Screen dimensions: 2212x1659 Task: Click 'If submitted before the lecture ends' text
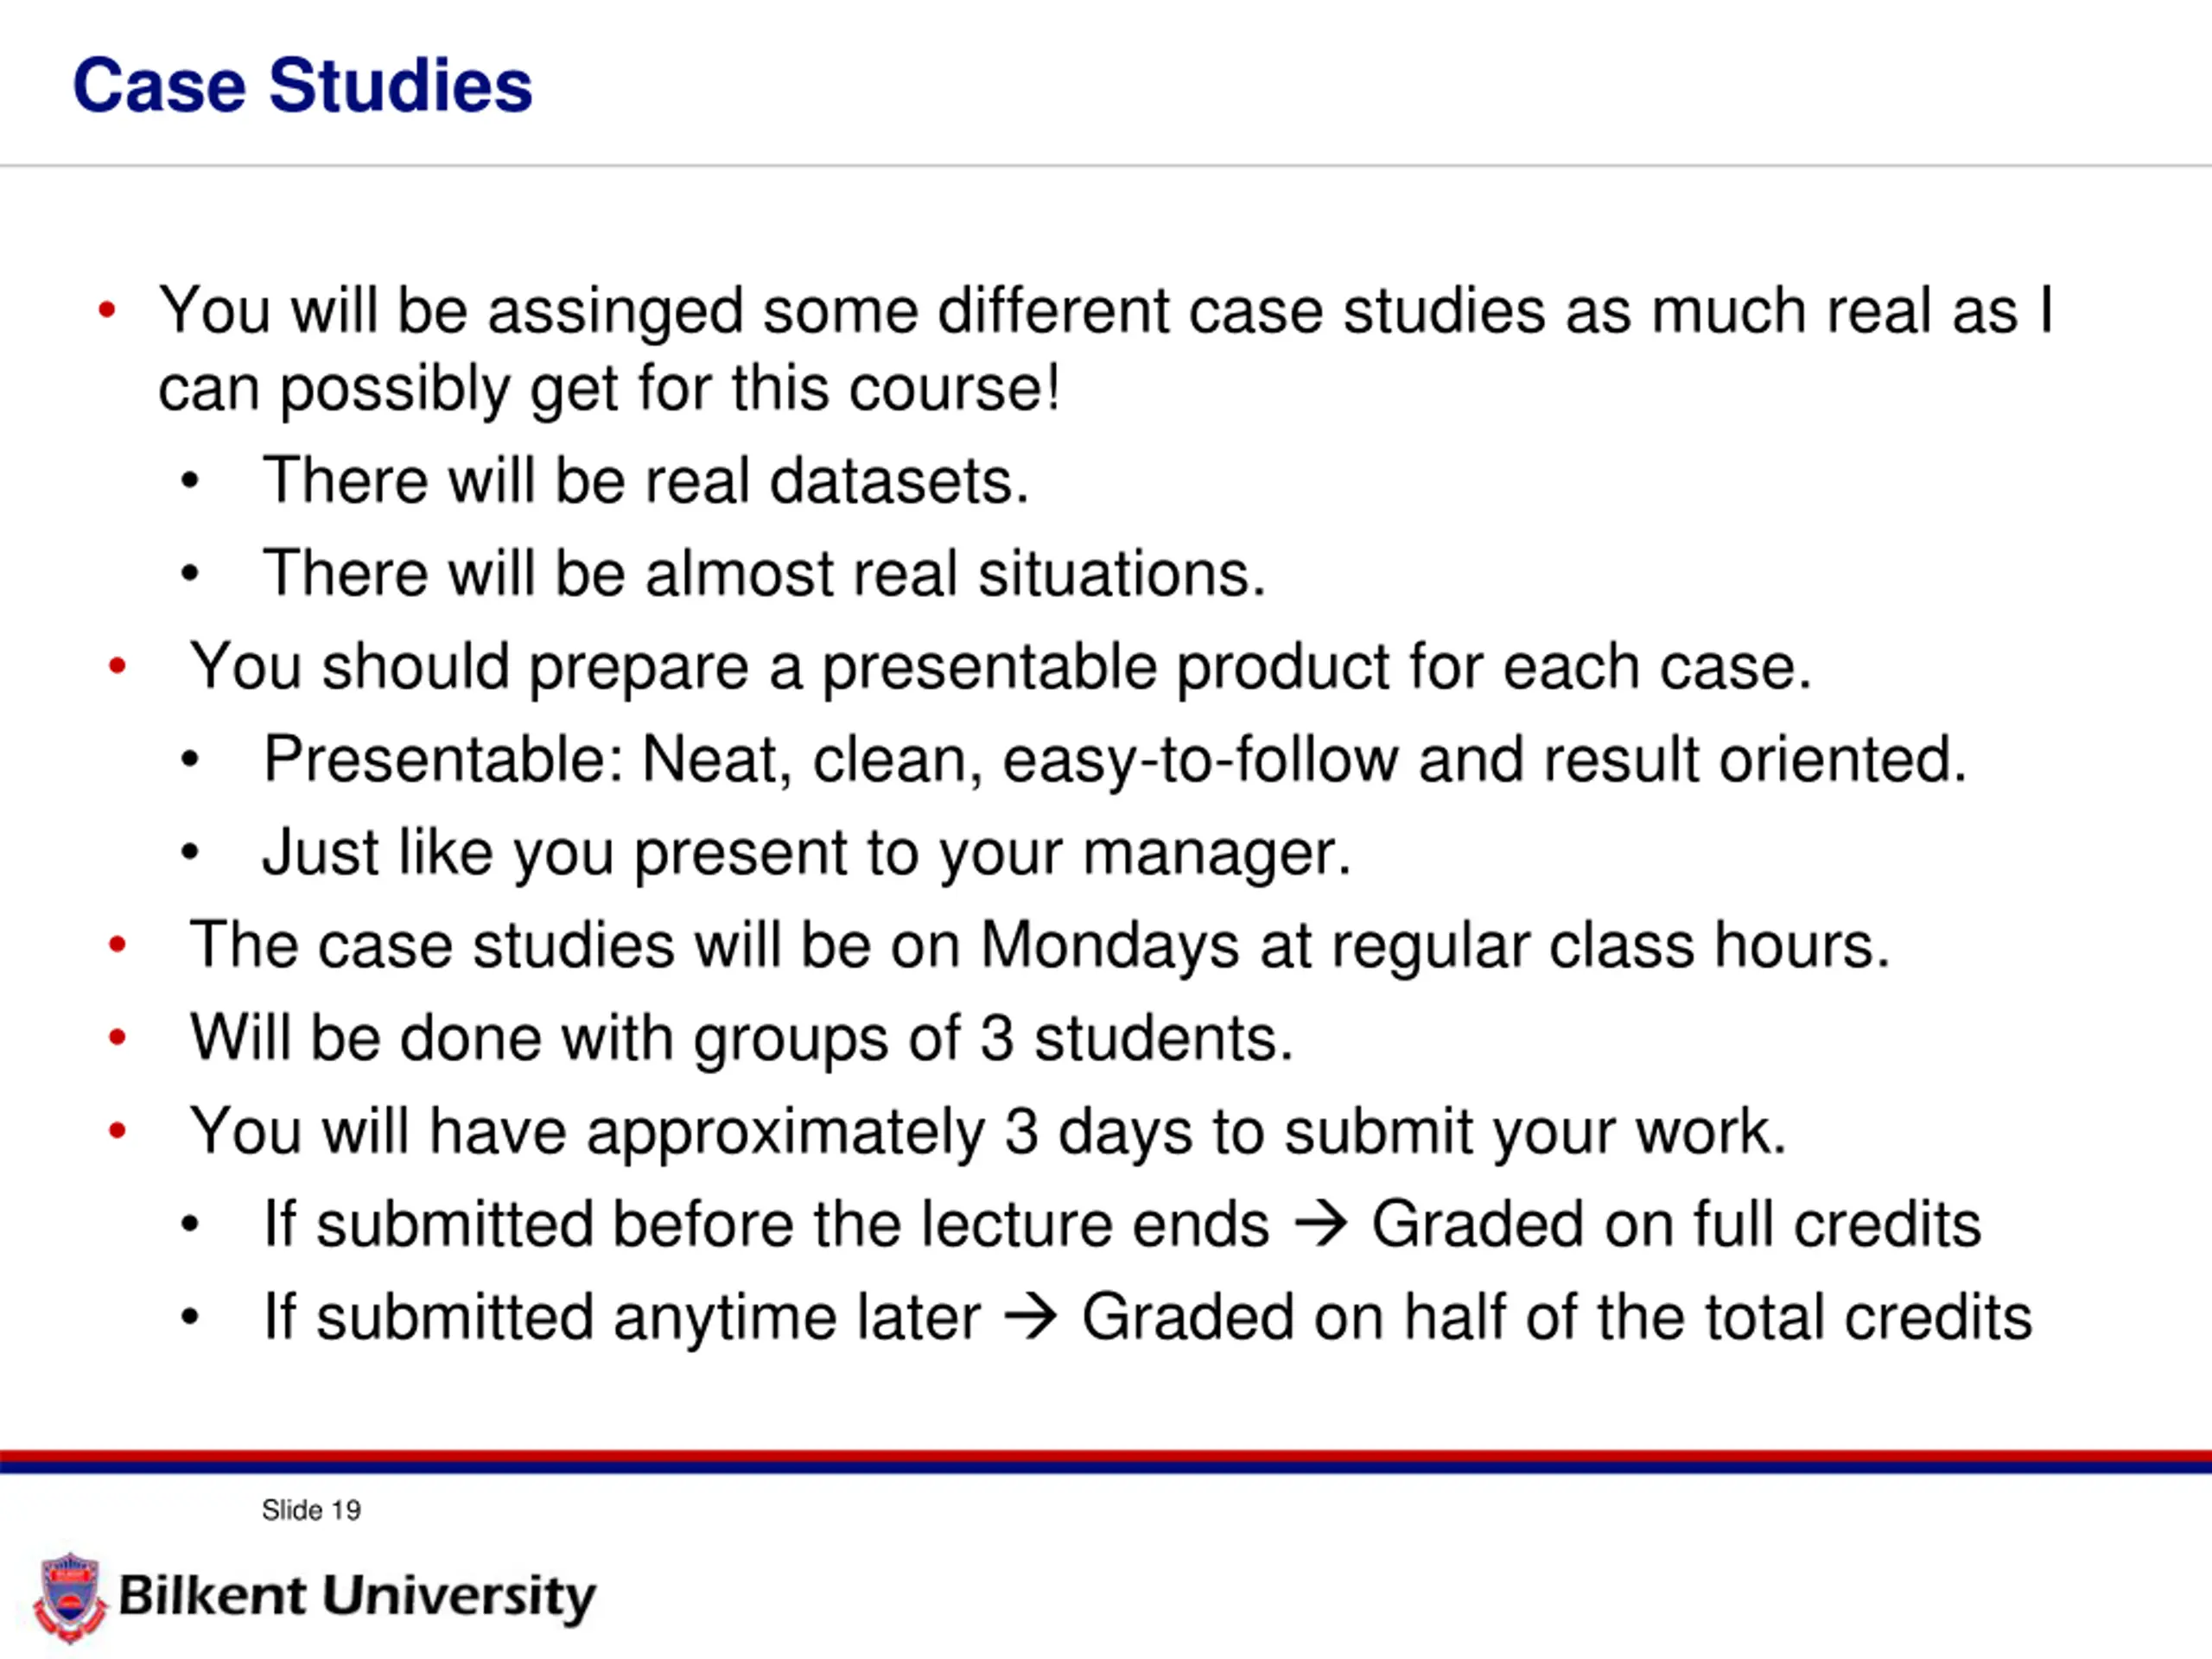(x=766, y=1225)
